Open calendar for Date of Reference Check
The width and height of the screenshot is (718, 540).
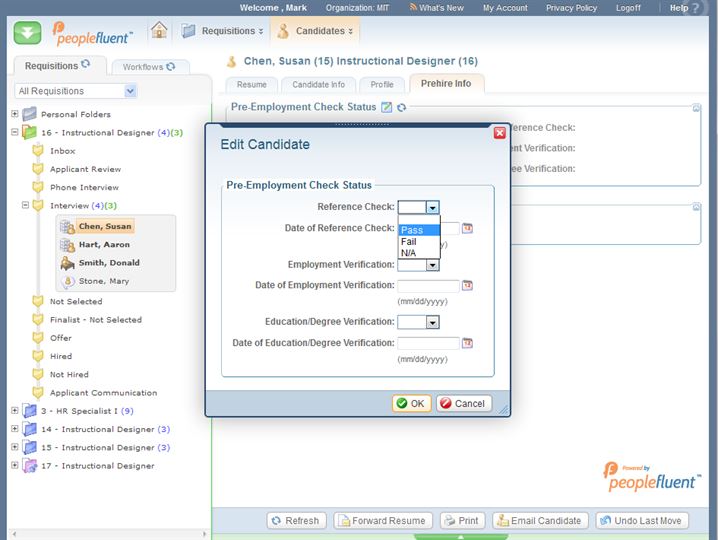(467, 228)
